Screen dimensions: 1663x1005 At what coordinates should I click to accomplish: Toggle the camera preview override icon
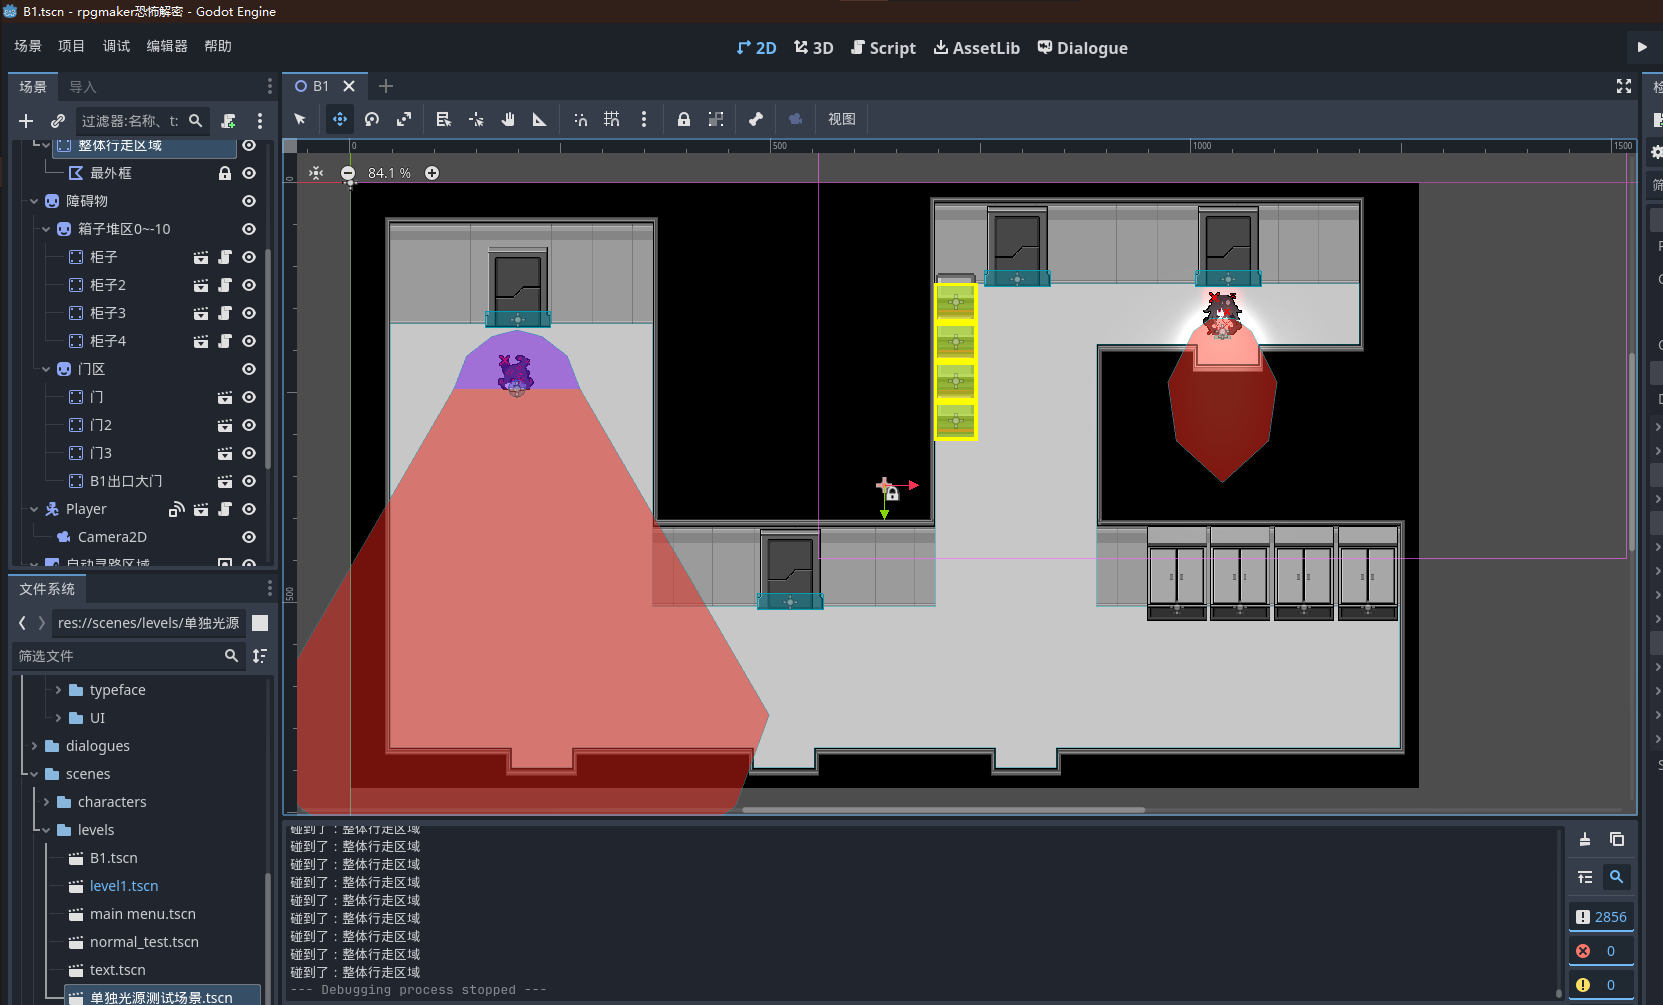pos(796,119)
